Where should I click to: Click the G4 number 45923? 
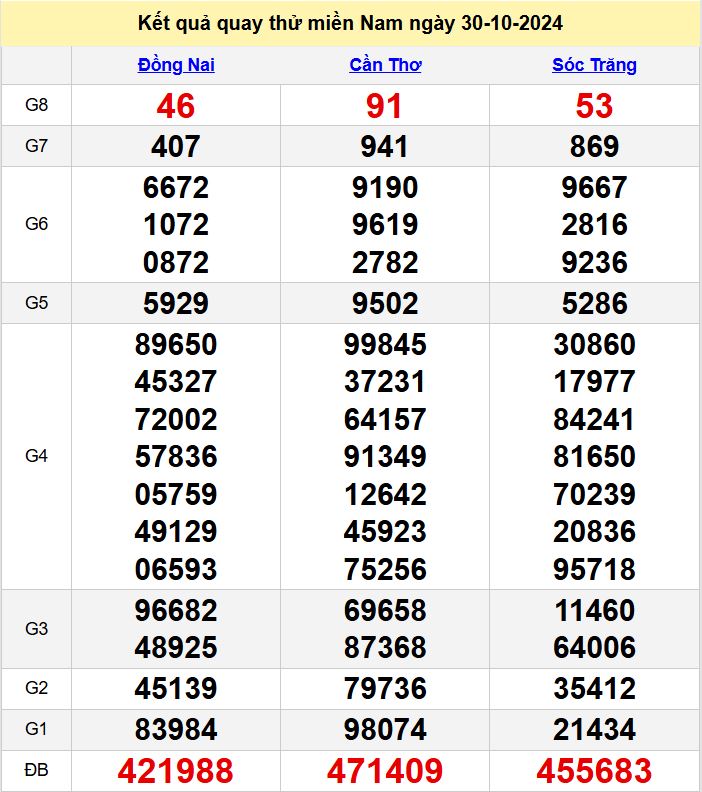(385, 532)
